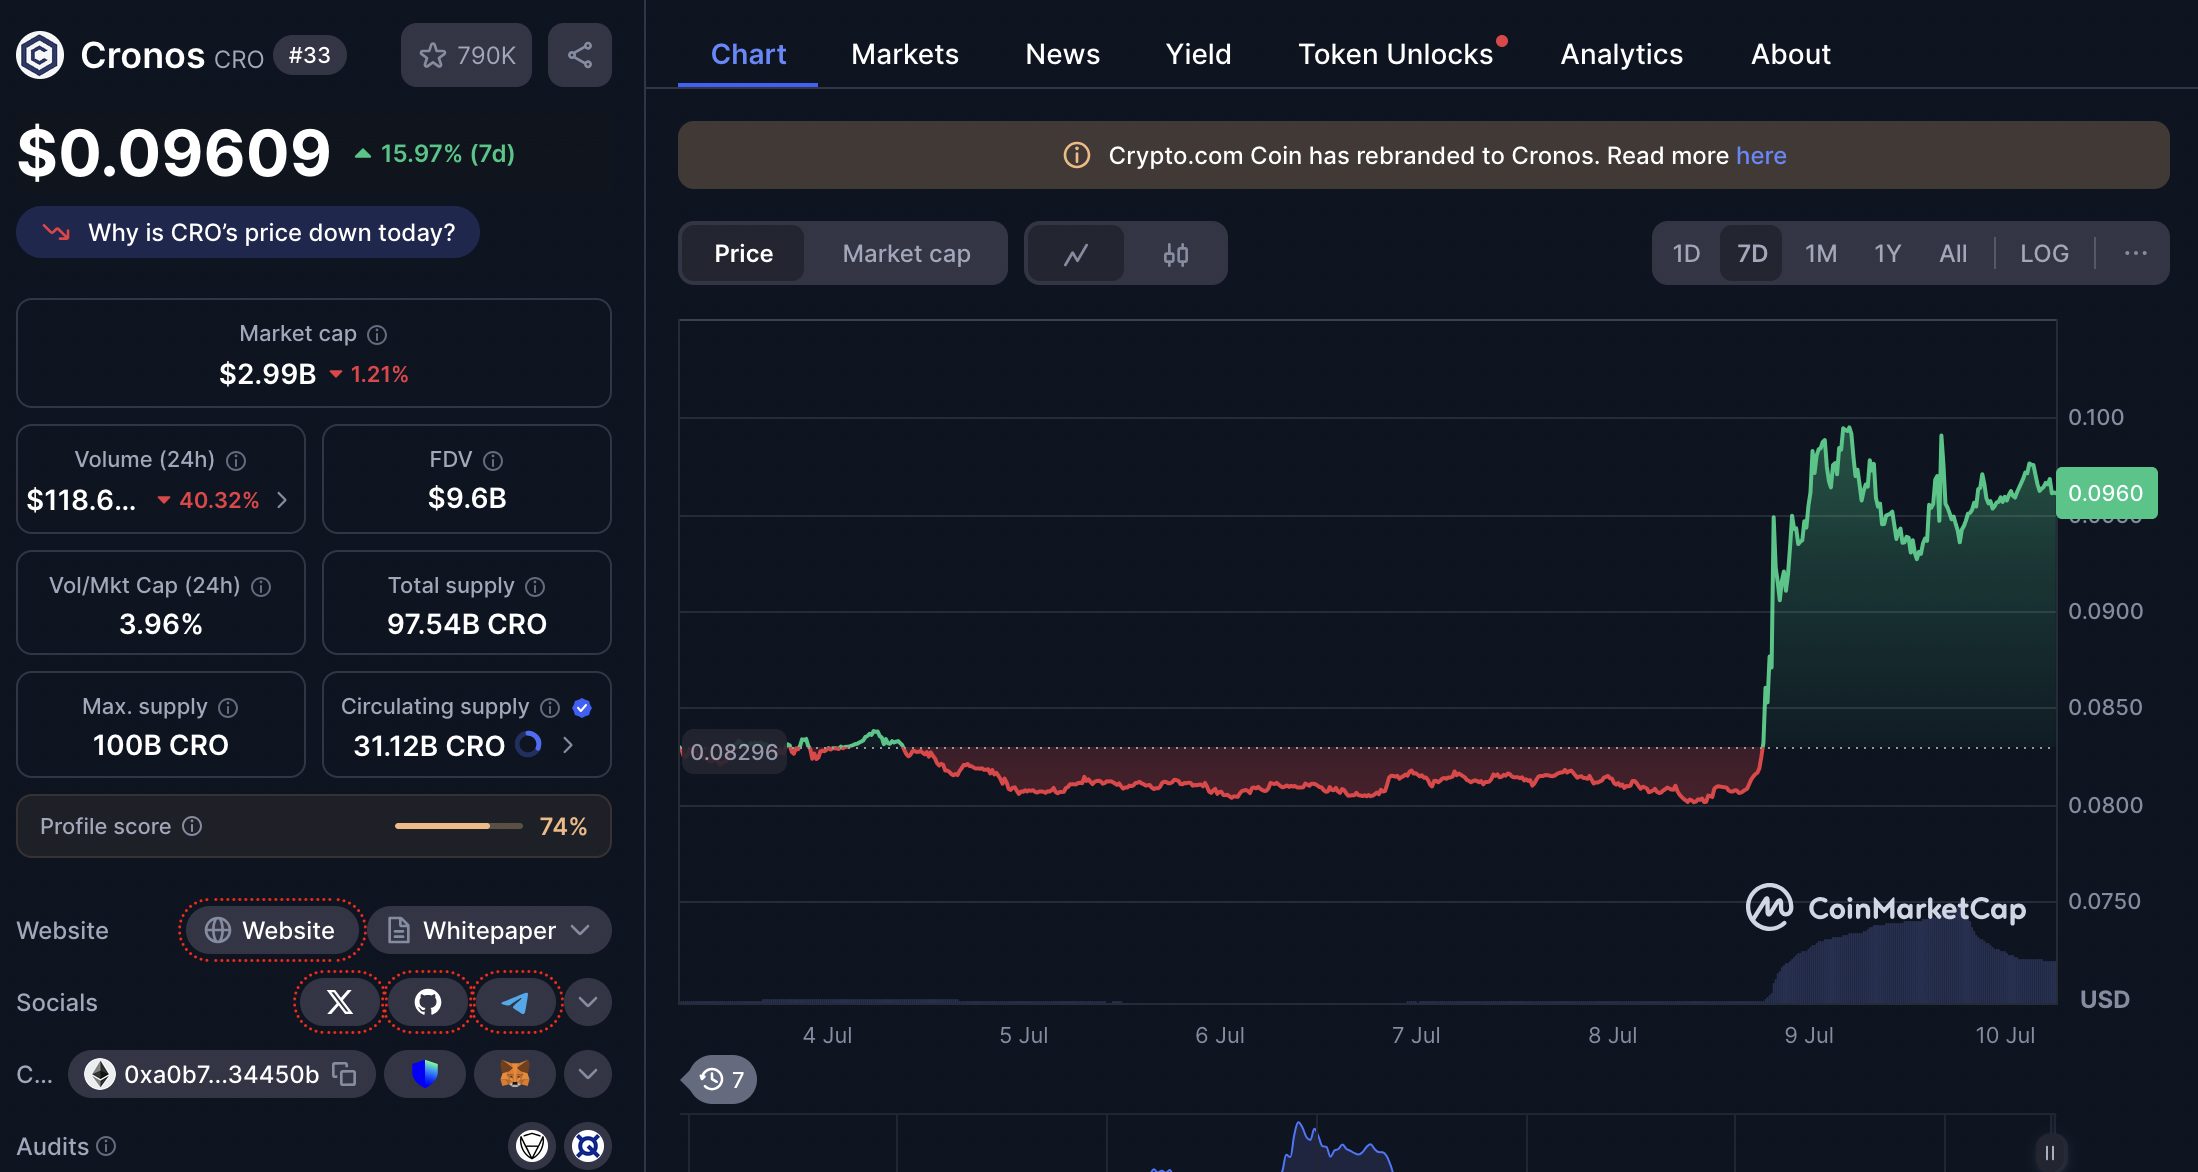The image size is (2198, 1172).
Task: Click the FDV info icon
Action: click(493, 461)
